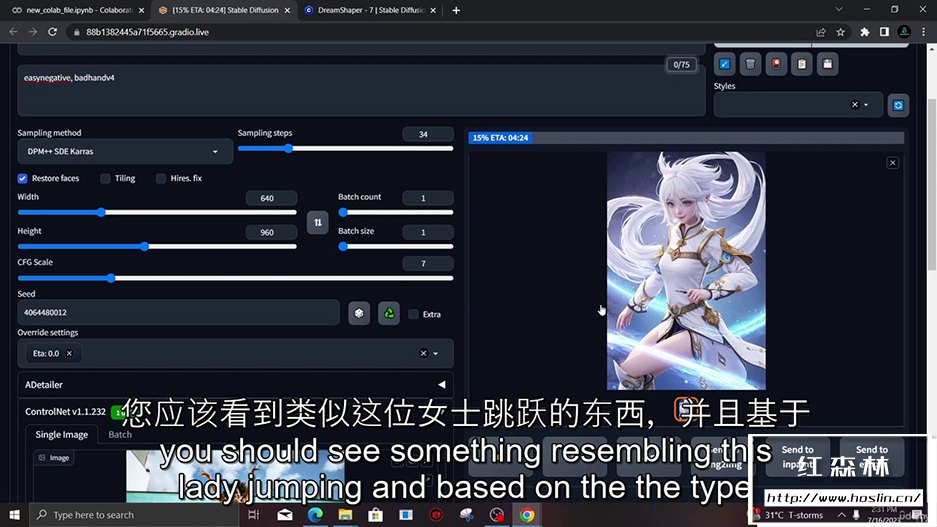This screenshot has height=527, width=937.
Task: Open the Styles dropdown arrow
Action: (x=866, y=105)
